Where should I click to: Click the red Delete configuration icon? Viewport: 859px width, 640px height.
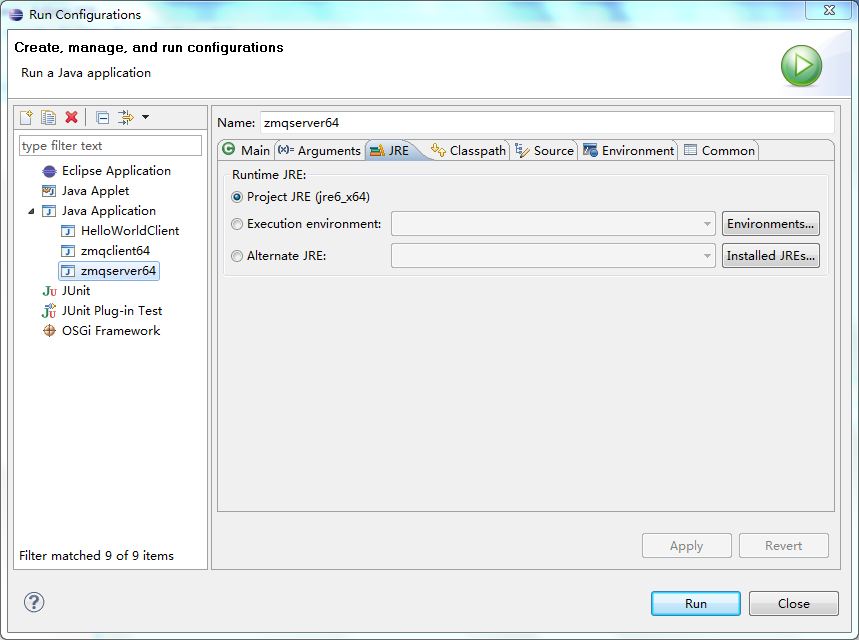[x=71, y=118]
